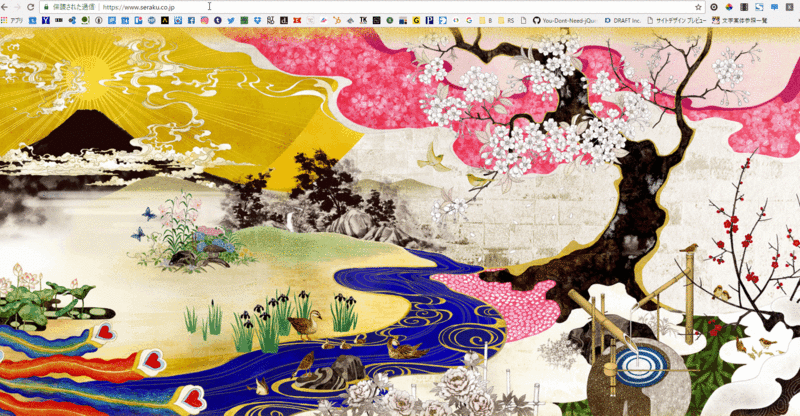Expand the RS bookmarks folder
The width and height of the screenshot is (800, 416).
506,20
